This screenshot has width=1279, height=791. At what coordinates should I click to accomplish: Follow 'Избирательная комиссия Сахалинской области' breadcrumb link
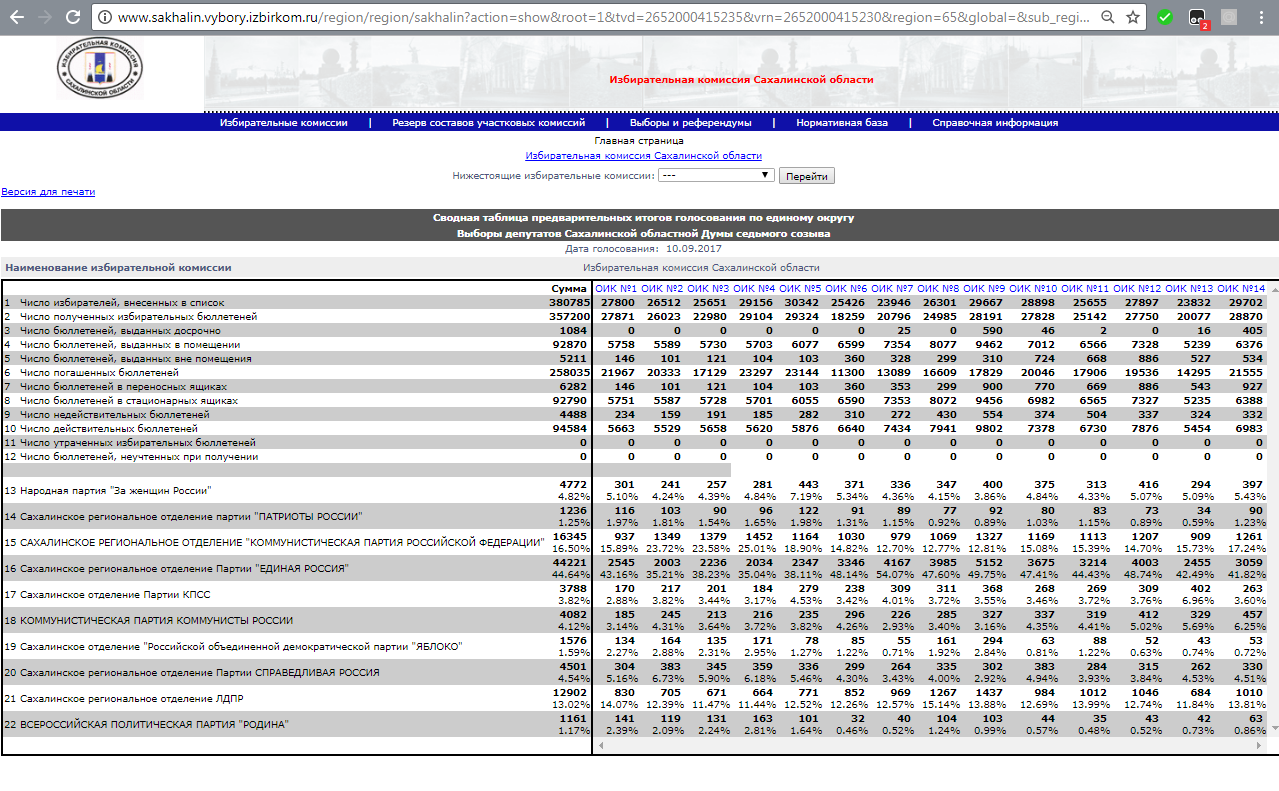coord(643,156)
